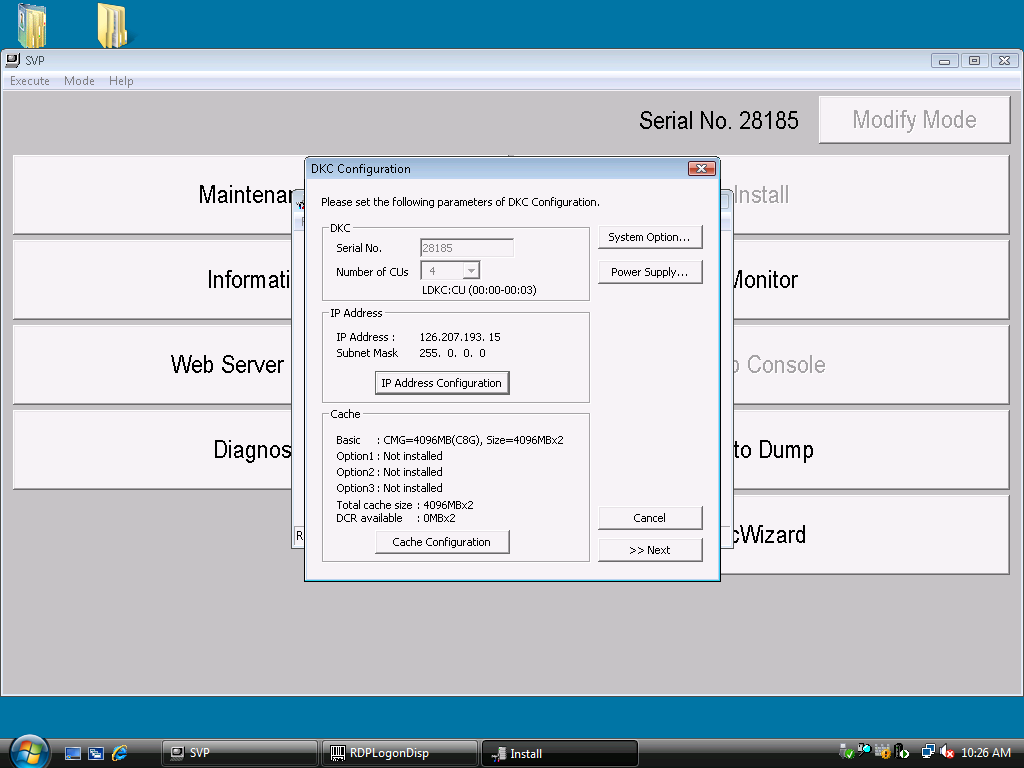Image resolution: width=1024 pixels, height=768 pixels.
Task: Click the Show Desktop quick launch icon
Action: 73,753
